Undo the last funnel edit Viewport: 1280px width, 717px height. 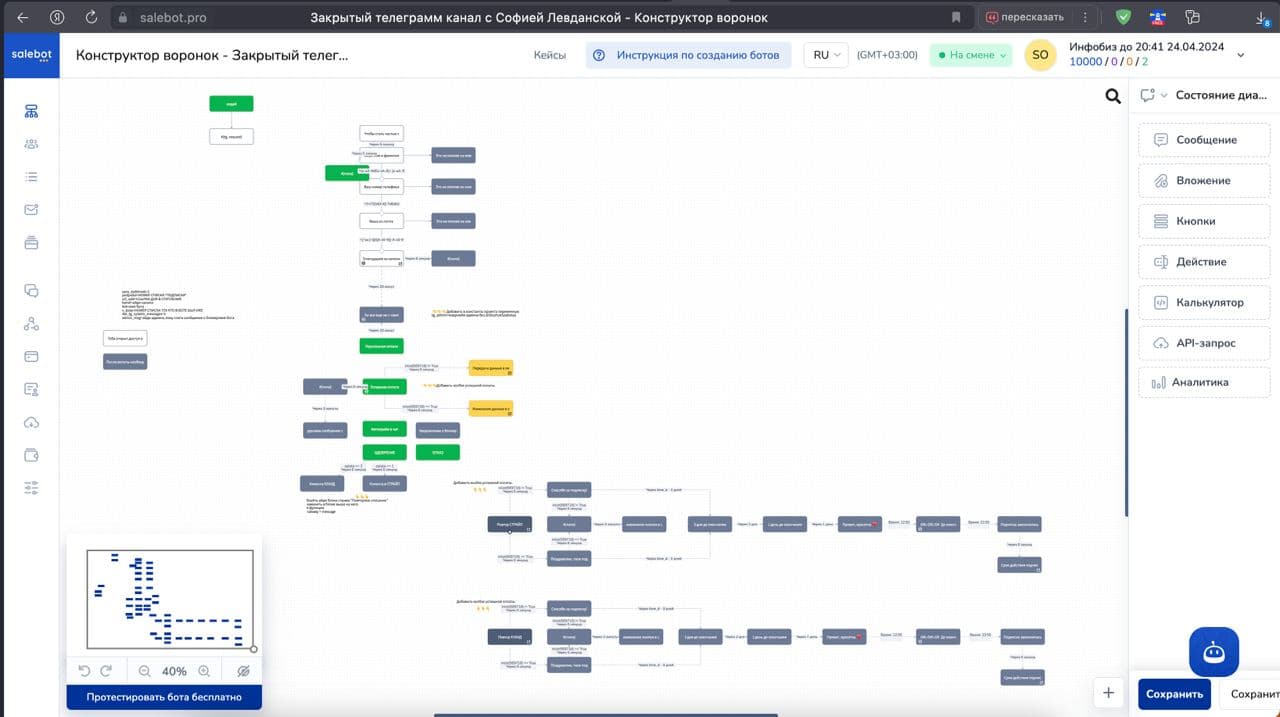[85, 671]
